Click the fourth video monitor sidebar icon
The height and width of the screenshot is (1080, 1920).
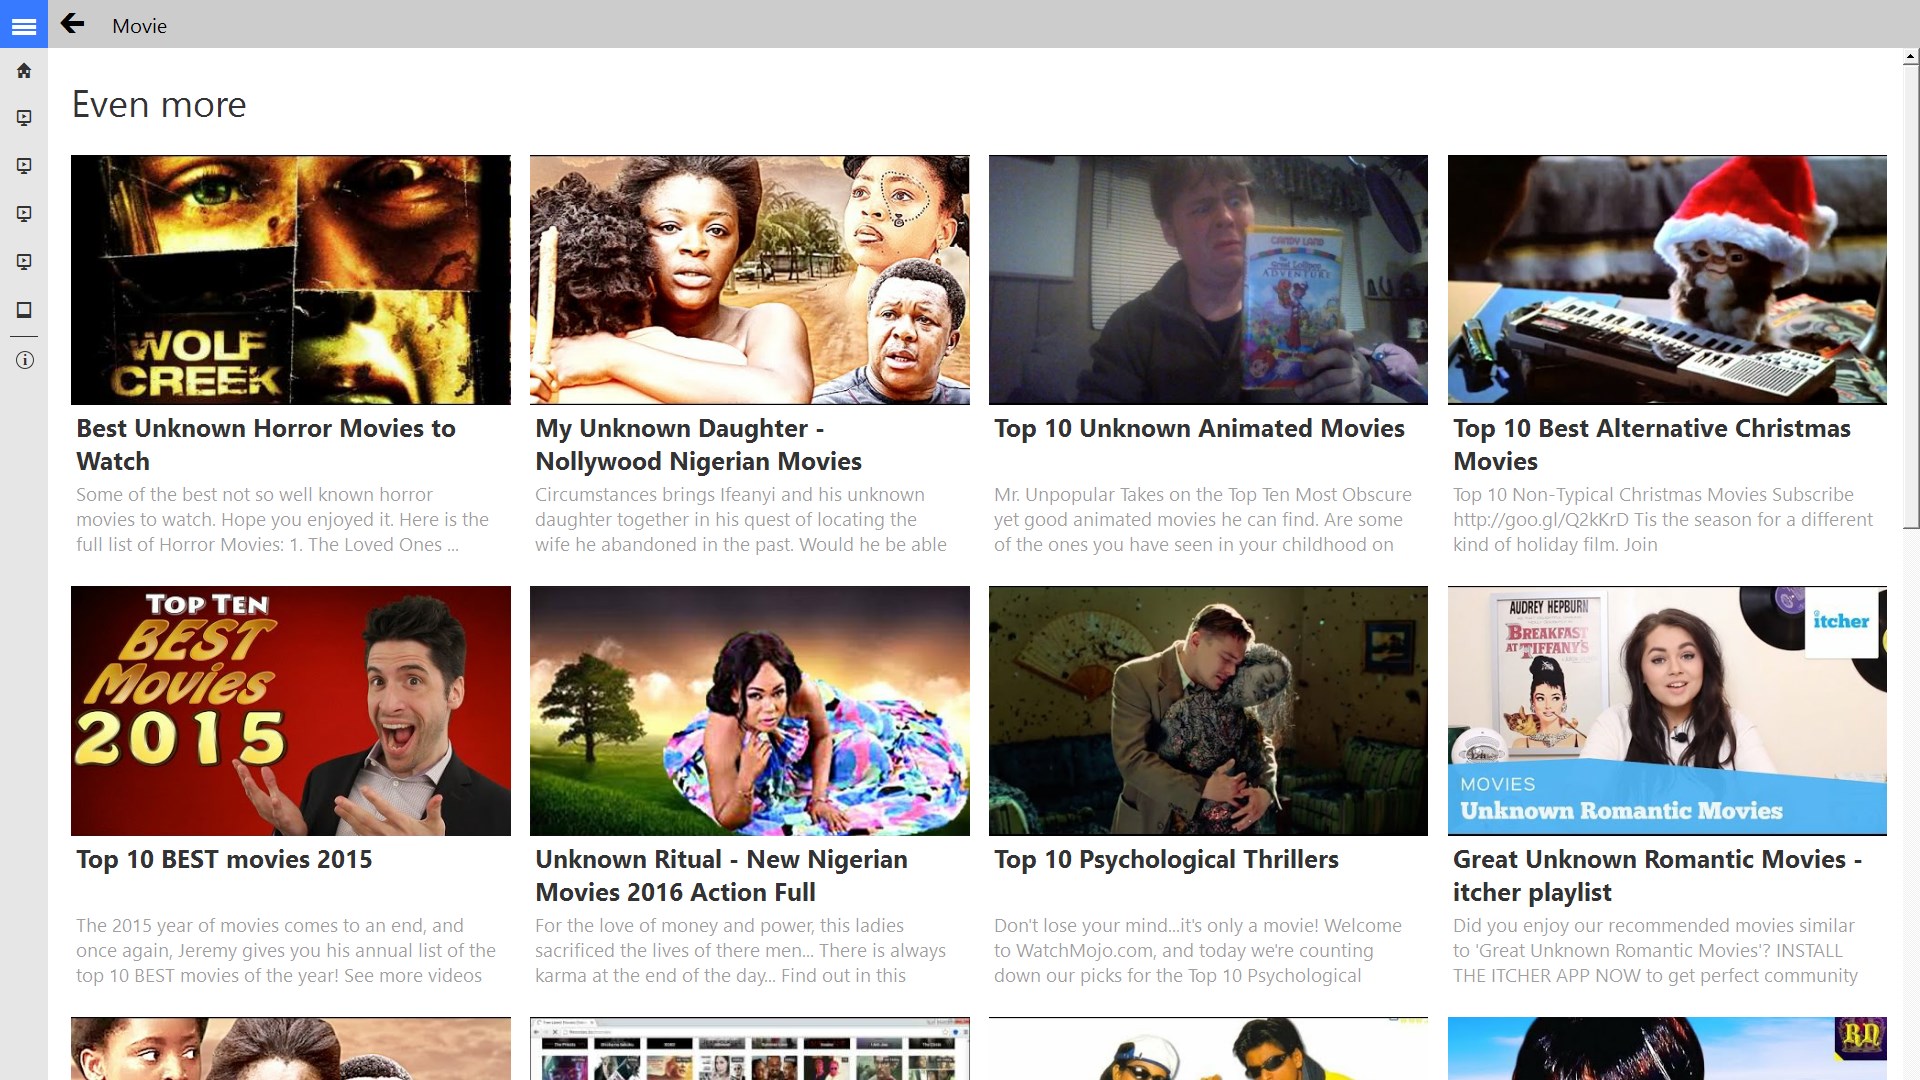coord(24,262)
